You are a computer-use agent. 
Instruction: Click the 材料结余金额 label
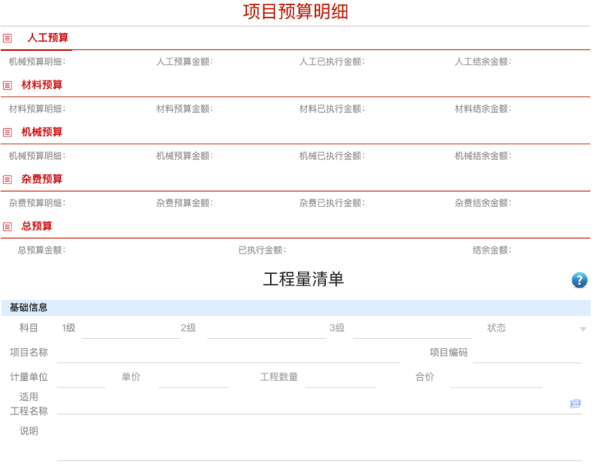(483, 109)
